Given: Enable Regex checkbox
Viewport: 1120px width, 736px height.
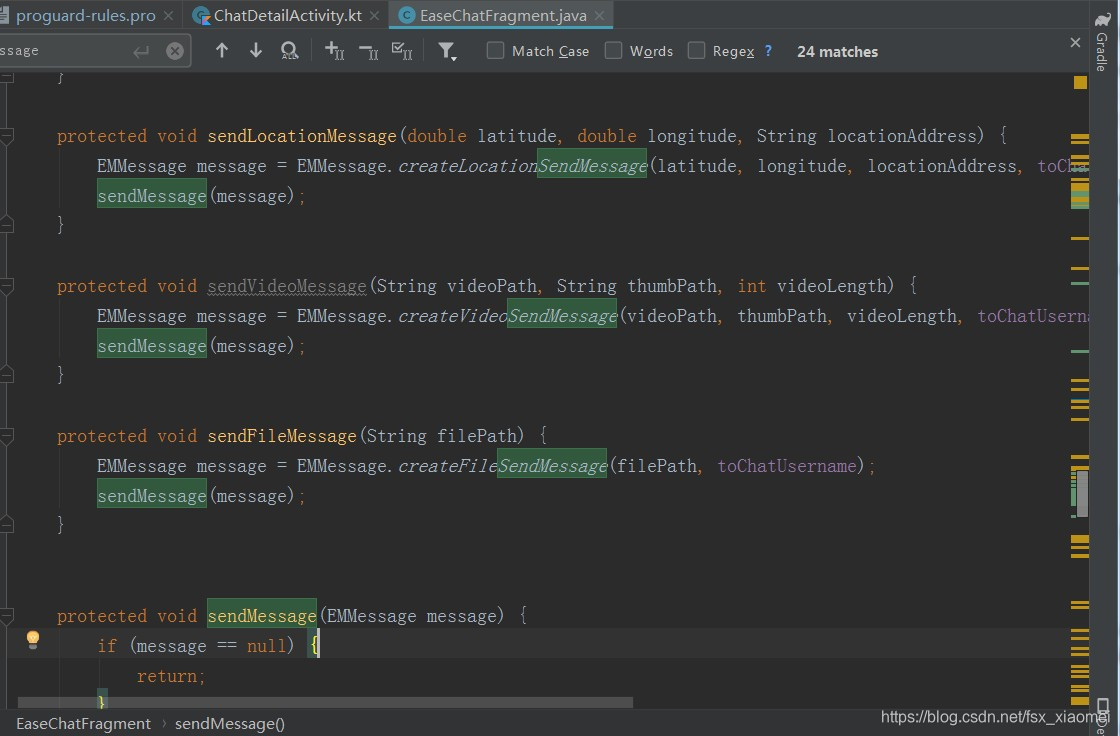Looking at the screenshot, I should [696, 50].
